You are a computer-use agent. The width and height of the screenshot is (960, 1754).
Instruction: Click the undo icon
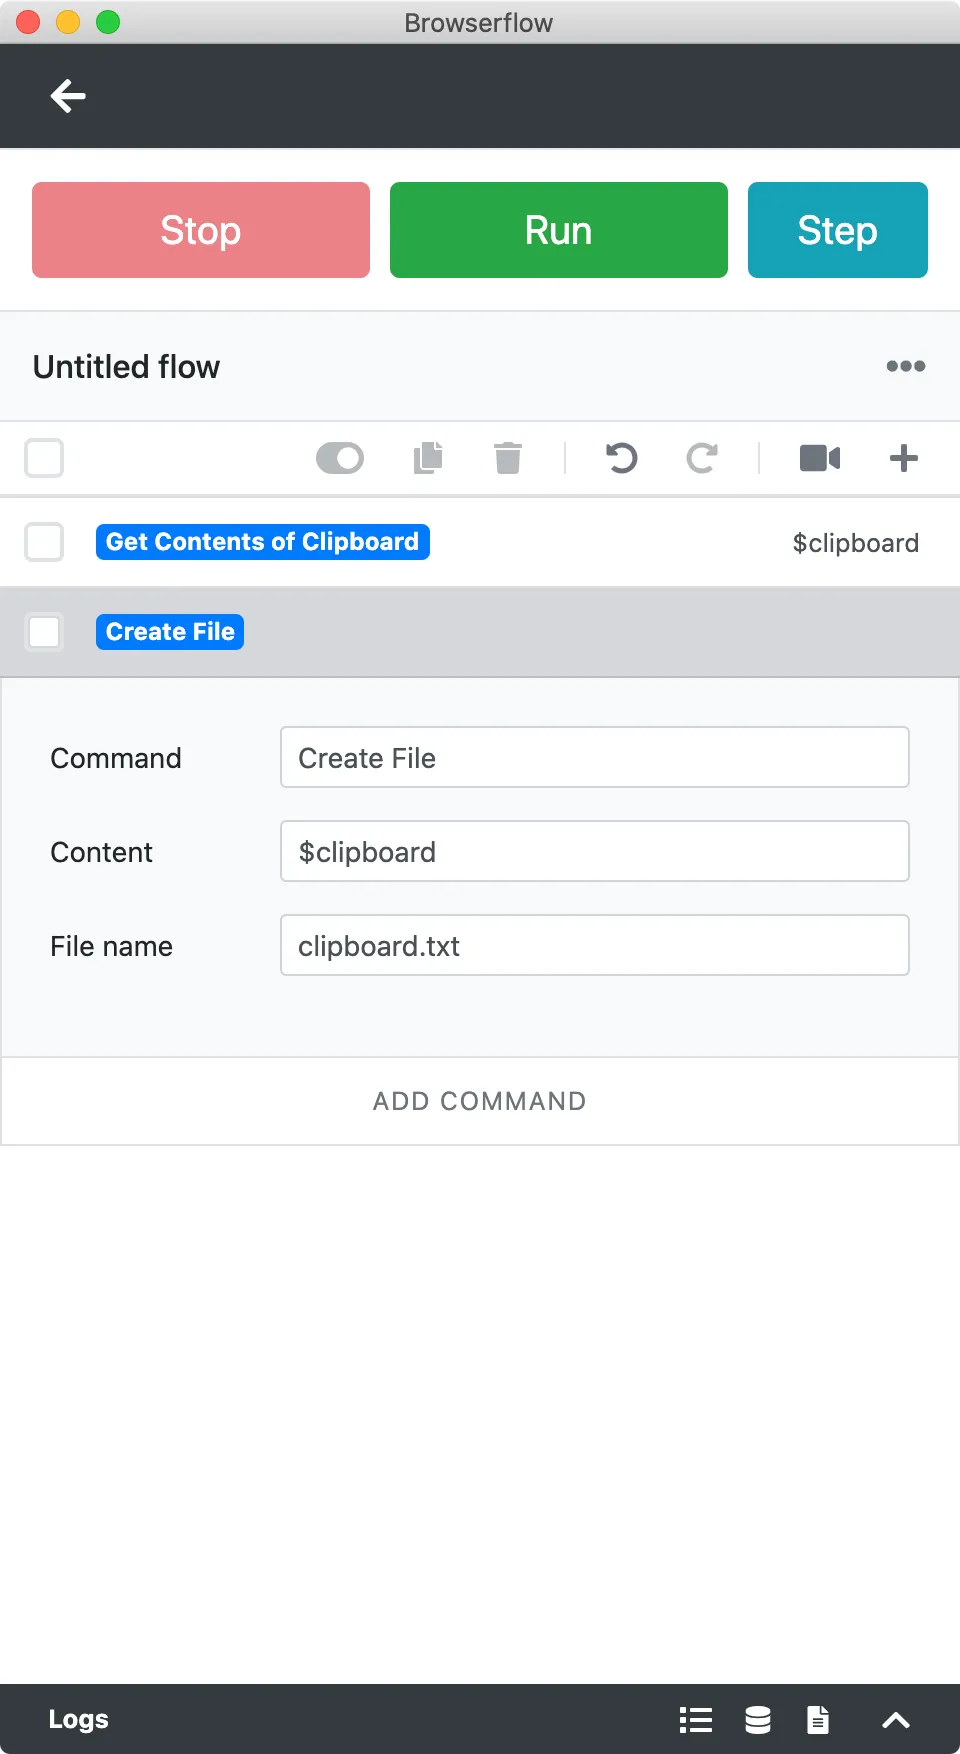622,458
